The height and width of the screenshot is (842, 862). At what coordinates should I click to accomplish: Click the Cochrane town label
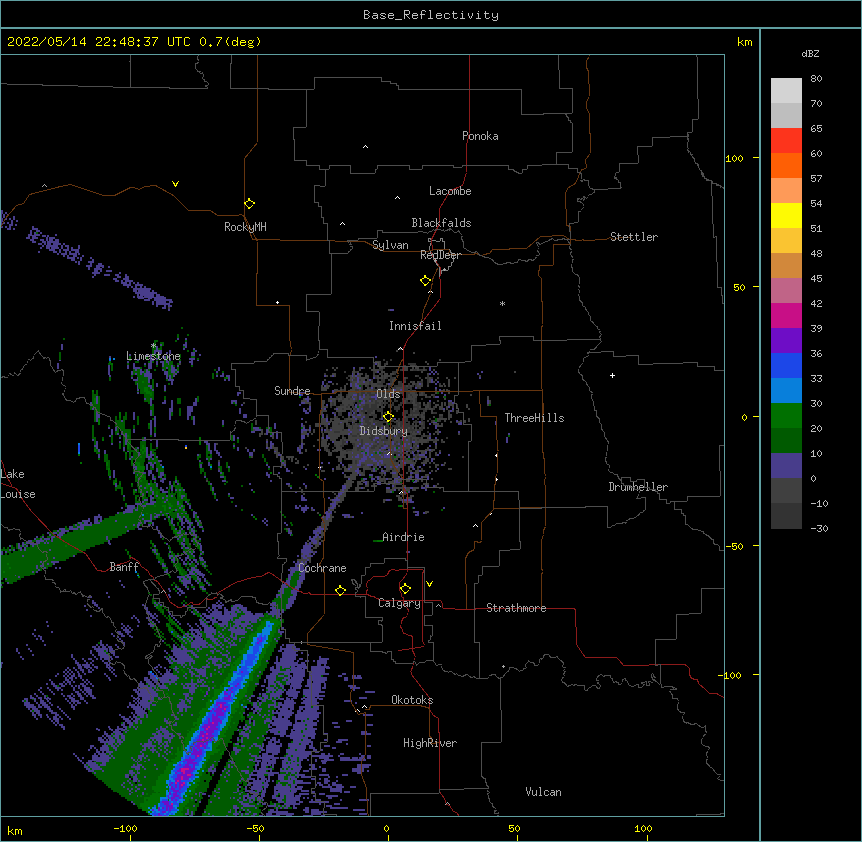tap(322, 568)
